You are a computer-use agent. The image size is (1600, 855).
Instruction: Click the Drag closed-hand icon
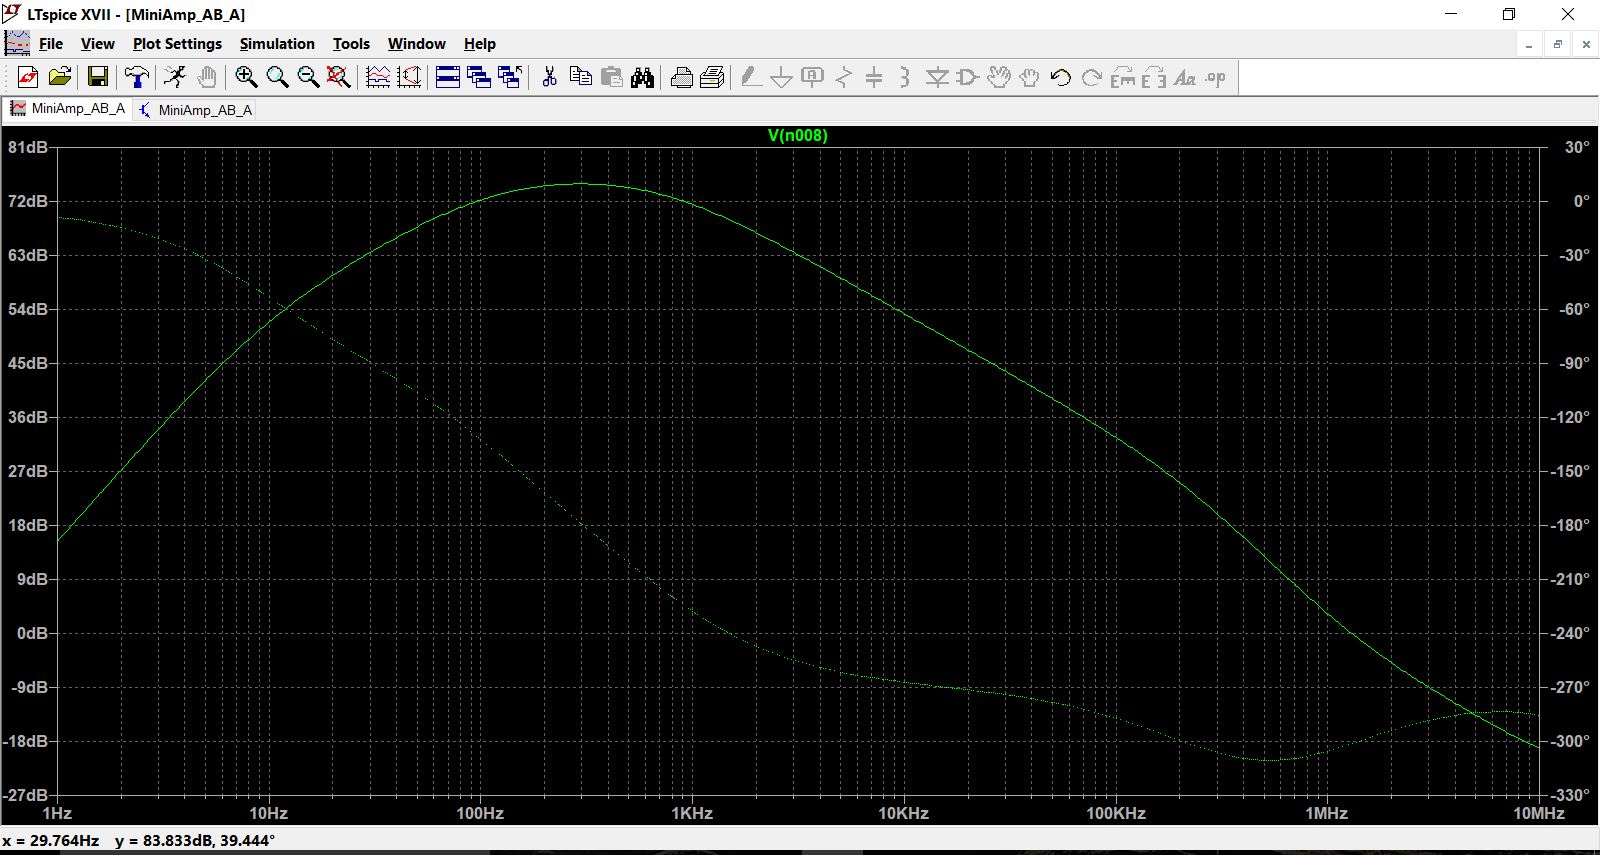click(1030, 77)
